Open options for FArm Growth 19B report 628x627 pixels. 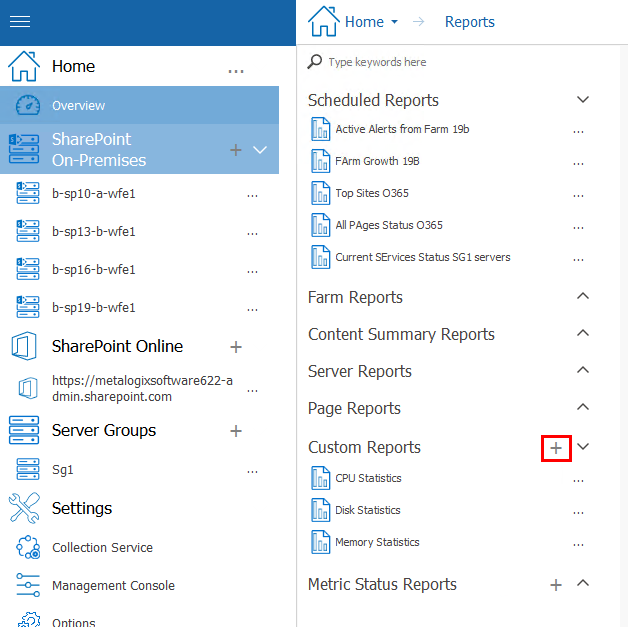click(x=578, y=164)
